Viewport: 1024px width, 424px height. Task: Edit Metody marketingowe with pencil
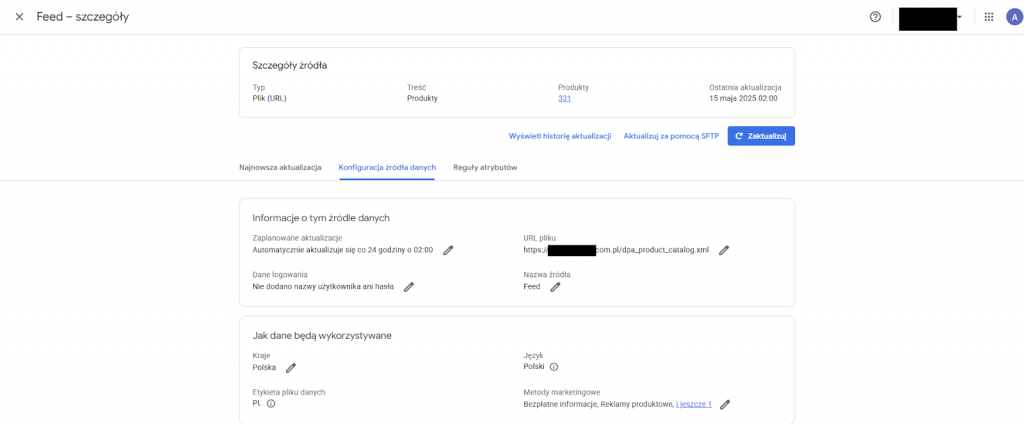(726, 404)
